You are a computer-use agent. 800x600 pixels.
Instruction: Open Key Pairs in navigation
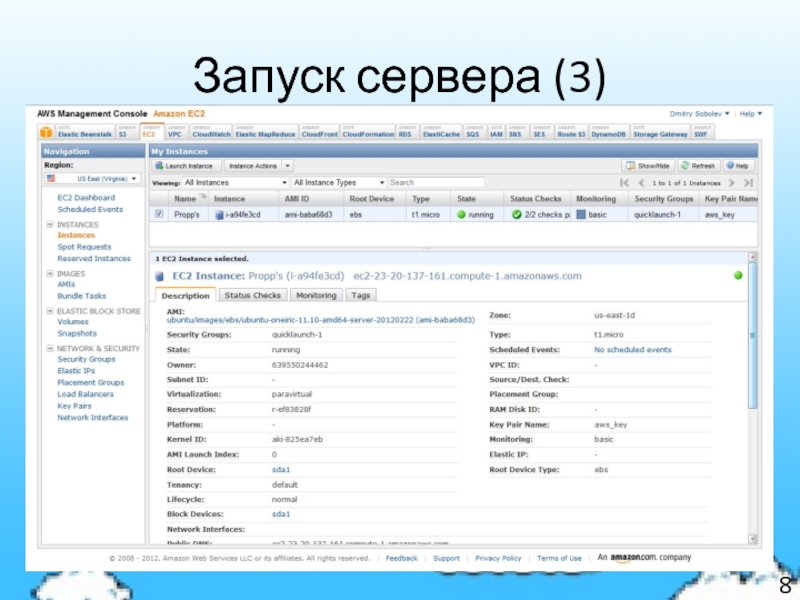click(74, 406)
